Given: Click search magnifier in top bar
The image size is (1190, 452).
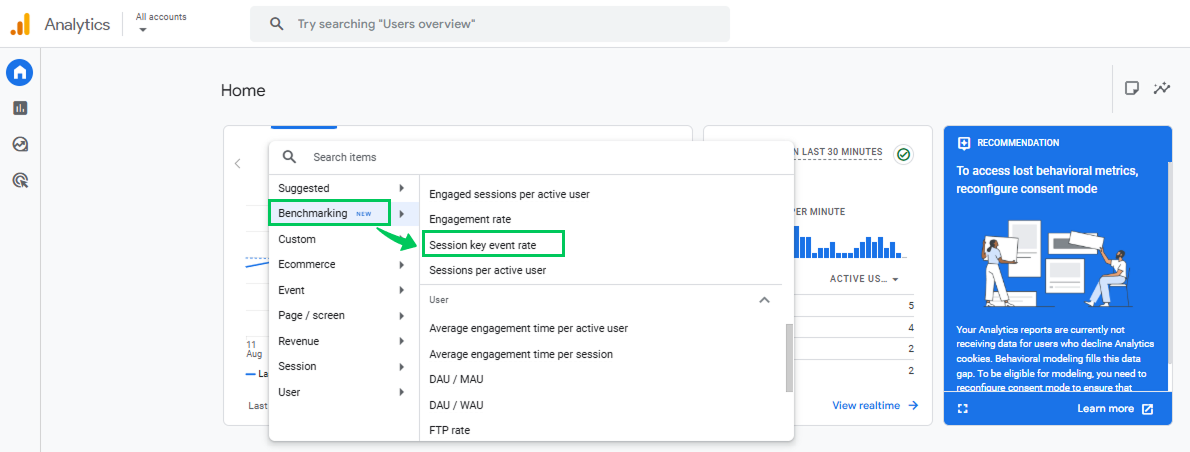Looking at the screenshot, I should coord(276,24).
